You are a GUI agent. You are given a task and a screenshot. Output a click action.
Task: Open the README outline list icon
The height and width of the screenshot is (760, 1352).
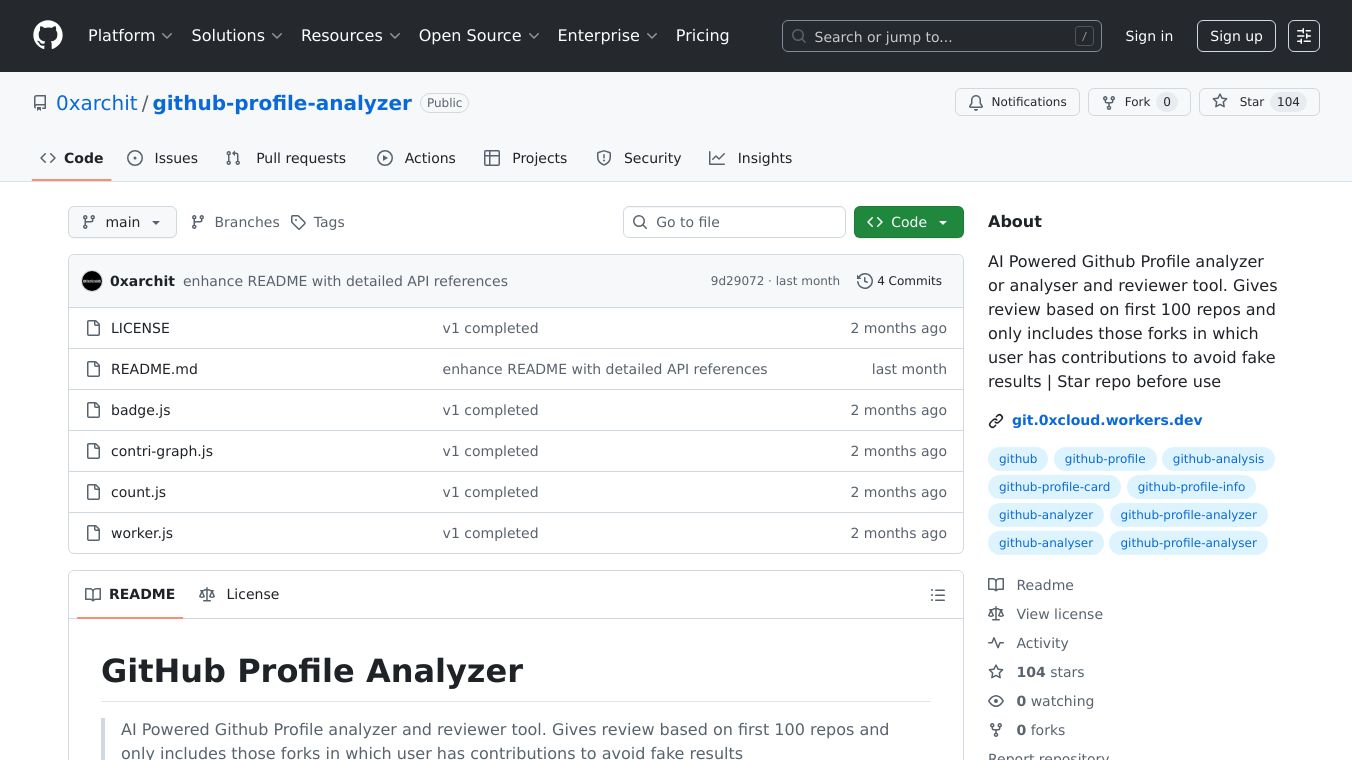(937, 595)
